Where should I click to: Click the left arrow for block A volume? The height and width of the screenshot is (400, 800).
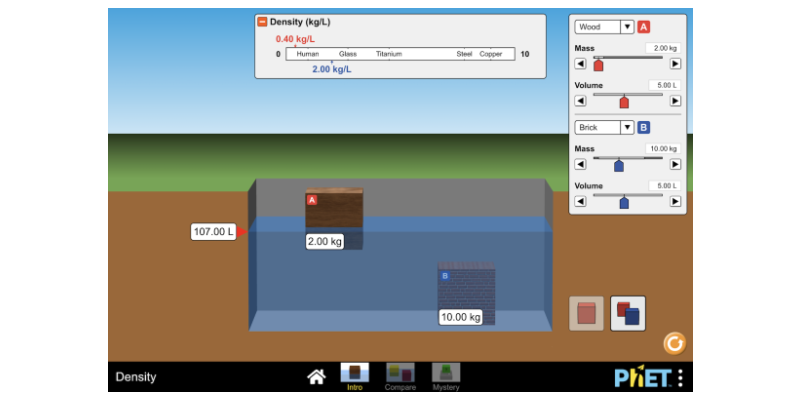tap(580, 101)
